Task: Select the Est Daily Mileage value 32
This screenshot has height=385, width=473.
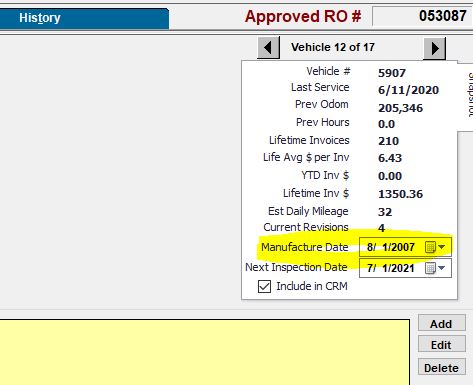Action: (385, 212)
